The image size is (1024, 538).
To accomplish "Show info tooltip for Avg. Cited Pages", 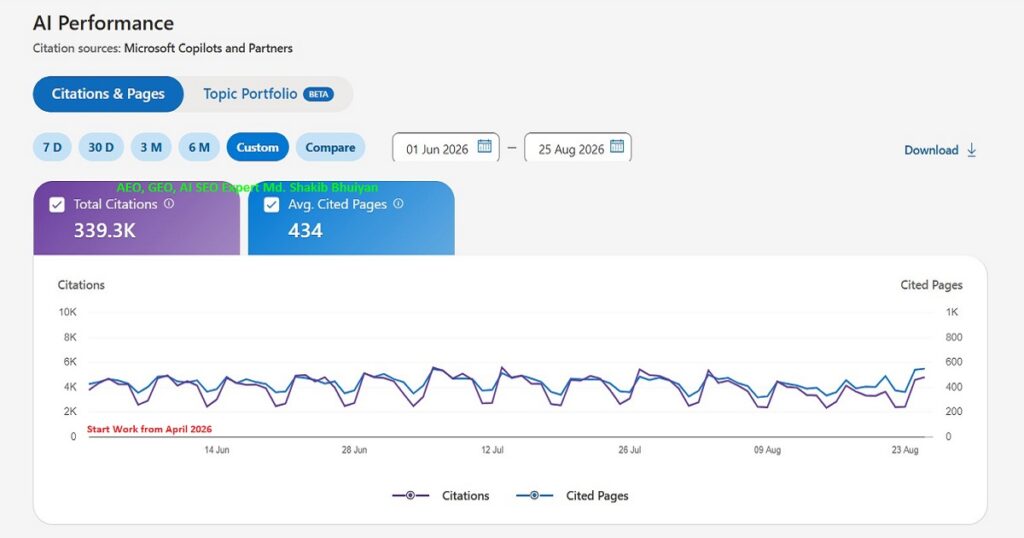I will coord(398,204).
